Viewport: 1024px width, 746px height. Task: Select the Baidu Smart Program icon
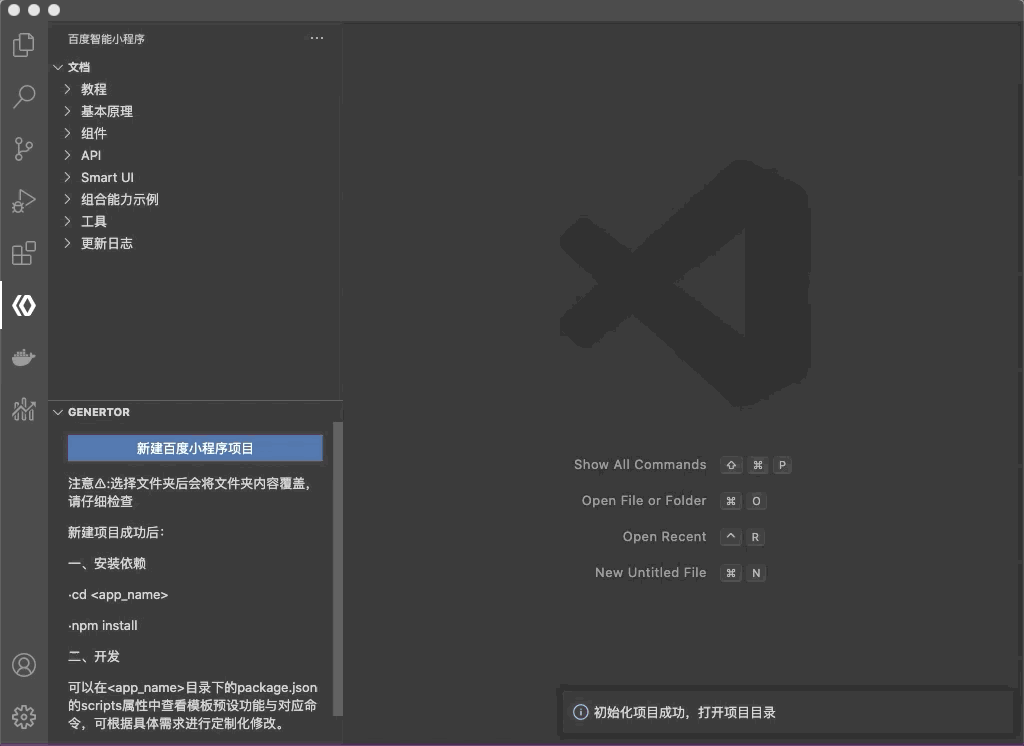pos(24,305)
